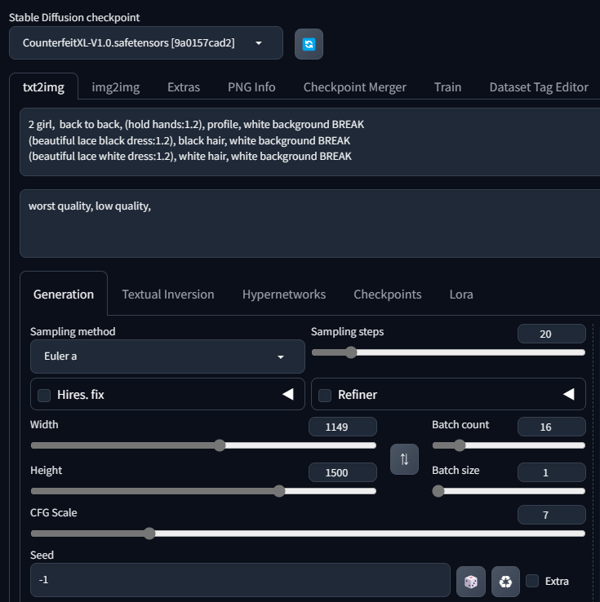Select the Generation sub-tab

[64, 294]
